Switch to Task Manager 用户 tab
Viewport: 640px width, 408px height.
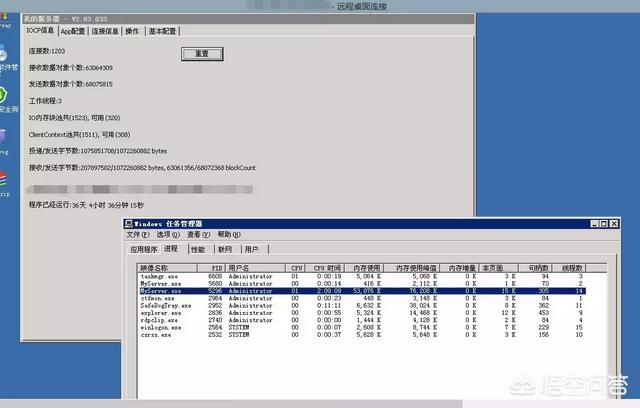tap(251, 248)
